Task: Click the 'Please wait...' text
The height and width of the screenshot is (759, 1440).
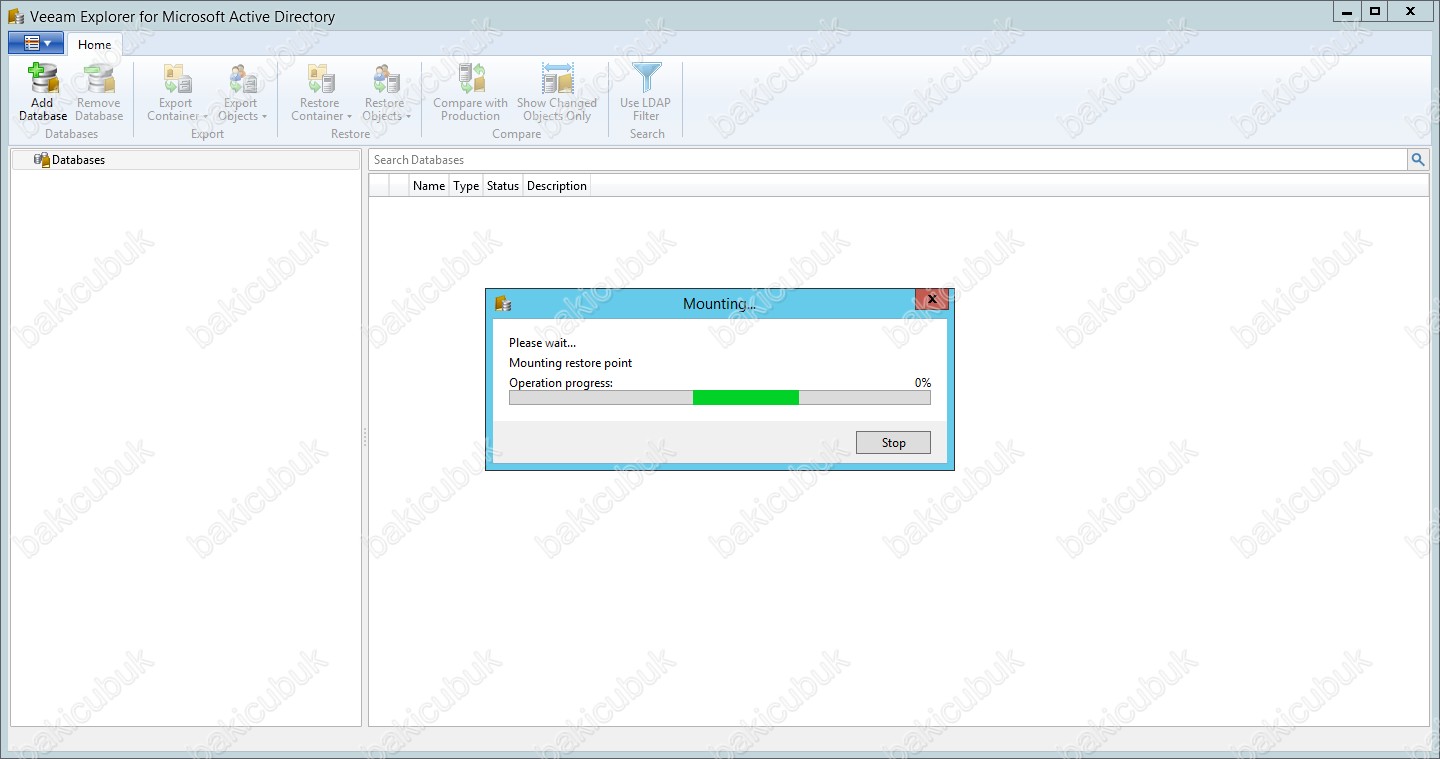Action: tap(542, 343)
